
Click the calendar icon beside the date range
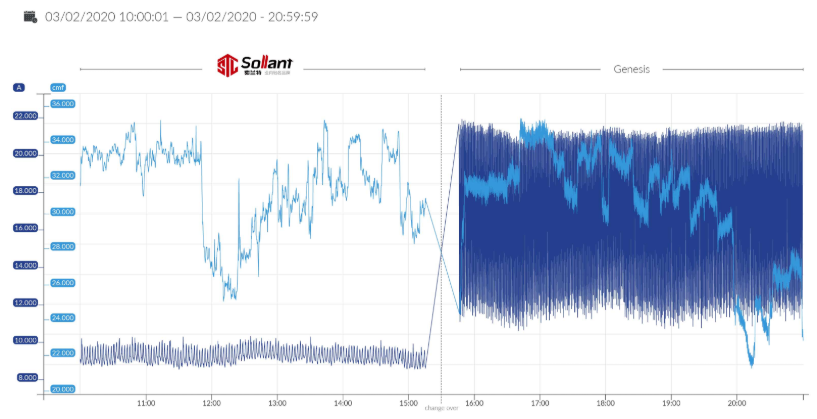tap(30, 16)
